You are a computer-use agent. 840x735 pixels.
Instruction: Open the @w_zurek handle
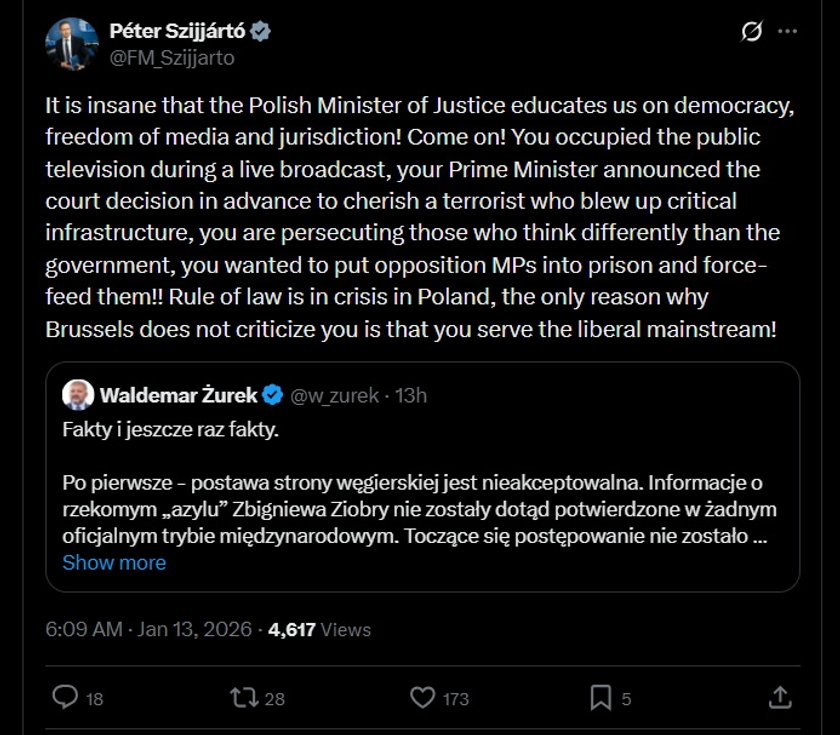pyautogui.click(x=334, y=395)
